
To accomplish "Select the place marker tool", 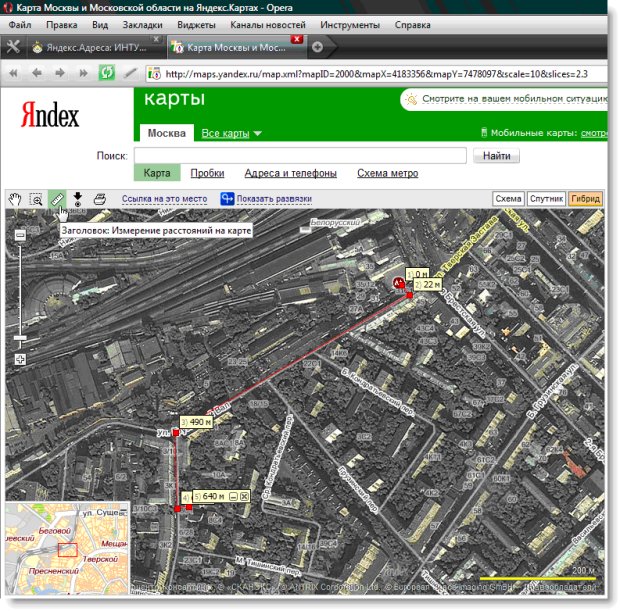I will (78, 199).
